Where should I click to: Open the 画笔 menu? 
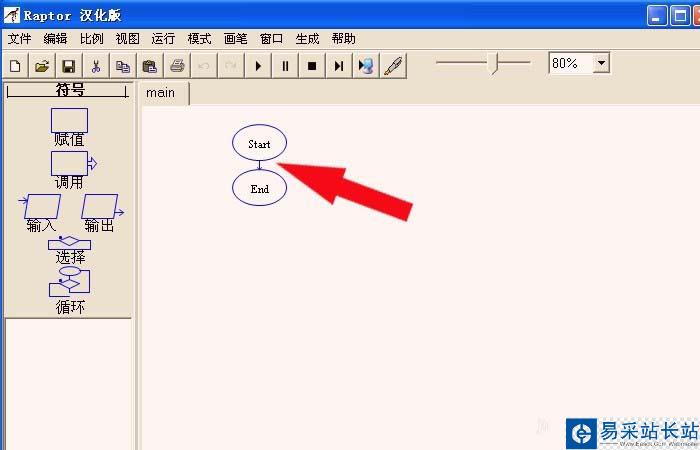click(x=235, y=39)
